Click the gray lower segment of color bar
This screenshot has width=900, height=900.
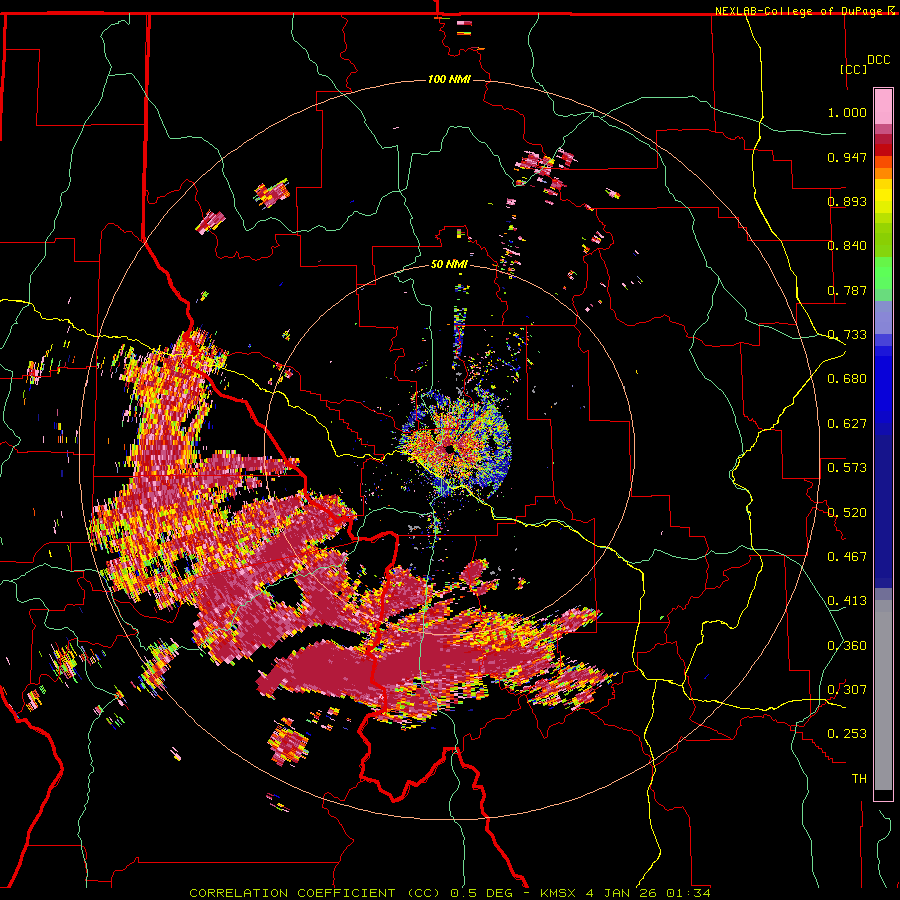point(883,695)
